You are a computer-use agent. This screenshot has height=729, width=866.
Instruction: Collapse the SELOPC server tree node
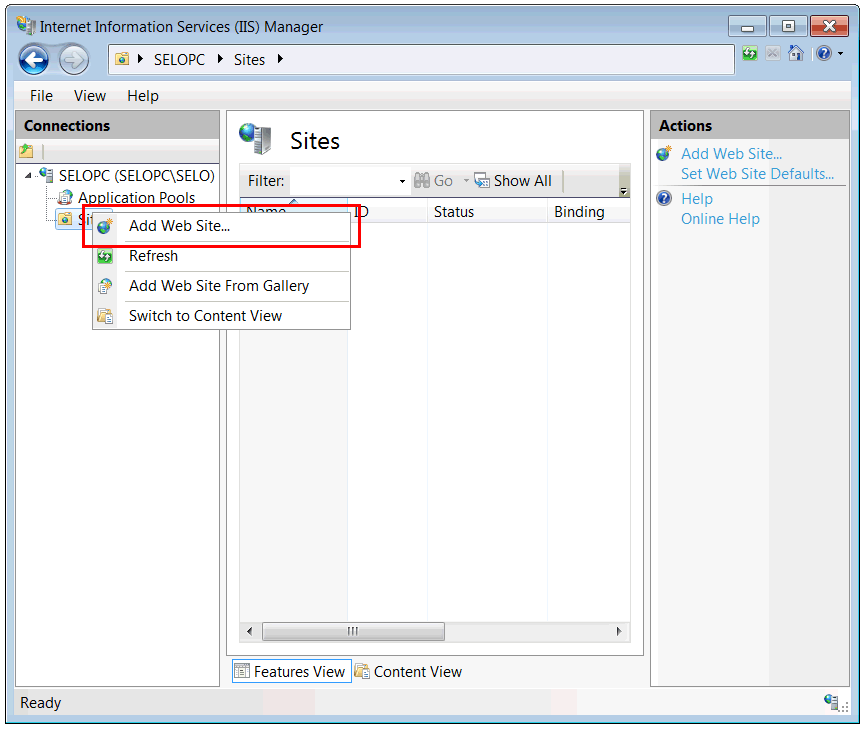pyautogui.click(x=28, y=176)
